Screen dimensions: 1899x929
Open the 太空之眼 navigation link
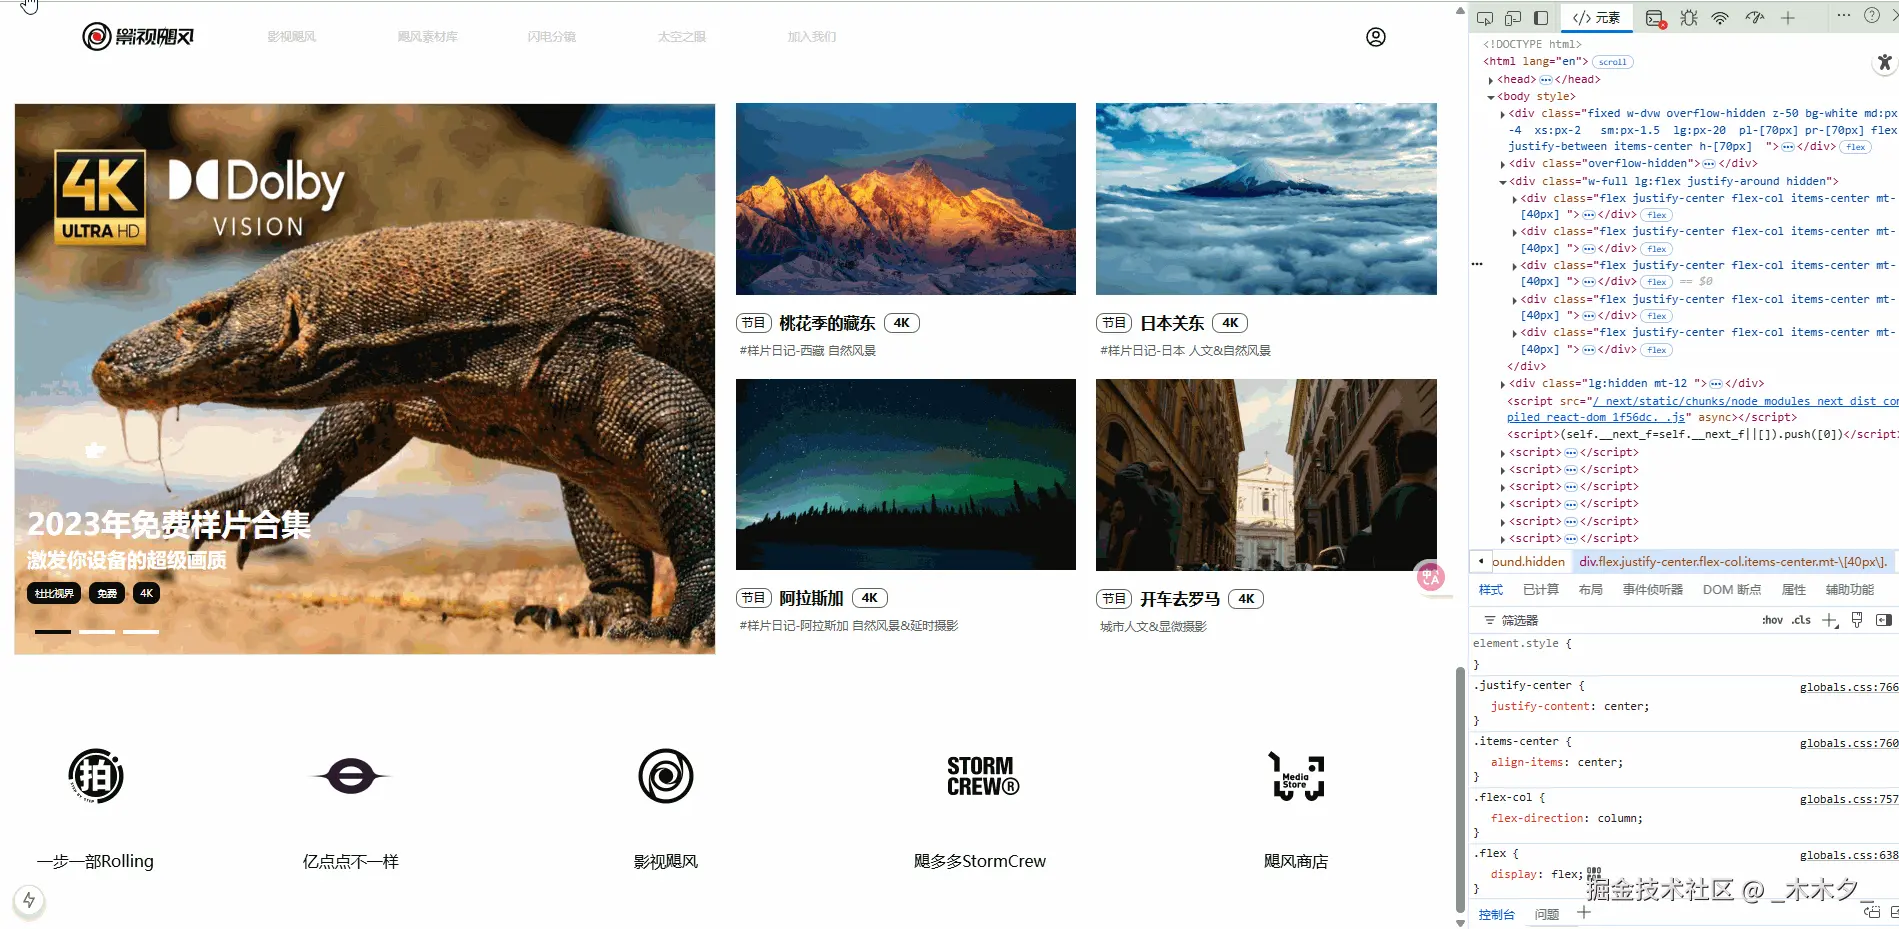point(682,37)
